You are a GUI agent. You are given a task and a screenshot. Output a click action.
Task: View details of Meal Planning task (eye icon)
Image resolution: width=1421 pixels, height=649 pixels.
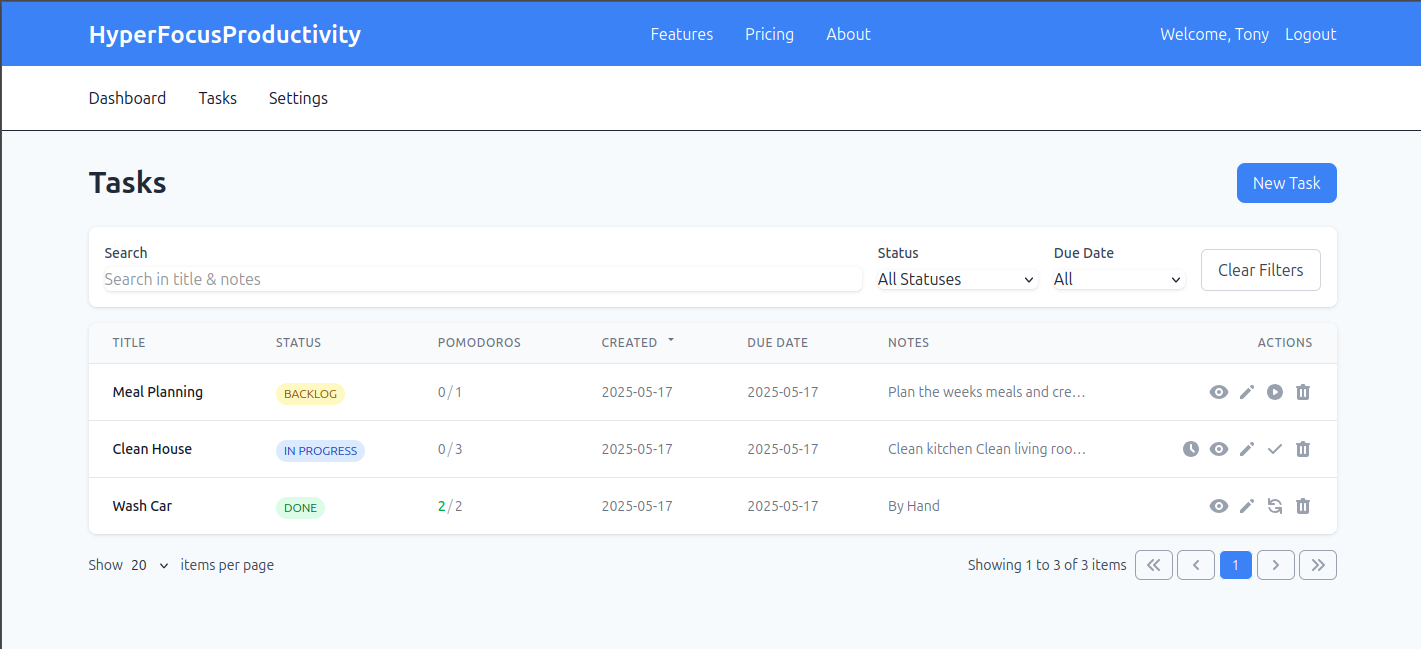(x=1218, y=392)
